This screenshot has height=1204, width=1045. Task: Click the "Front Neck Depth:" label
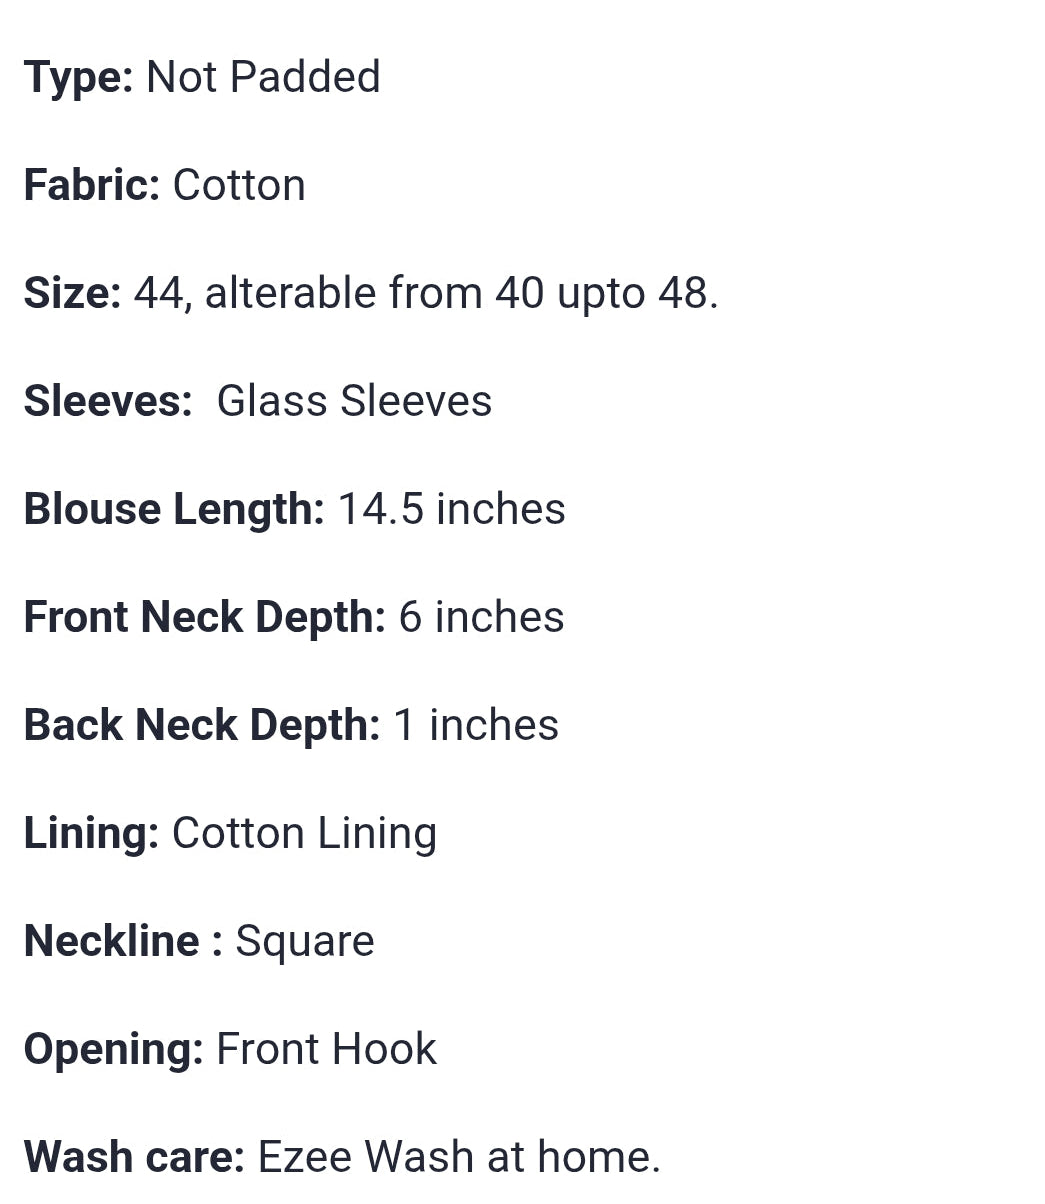pyautogui.click(x=204, y=618)
